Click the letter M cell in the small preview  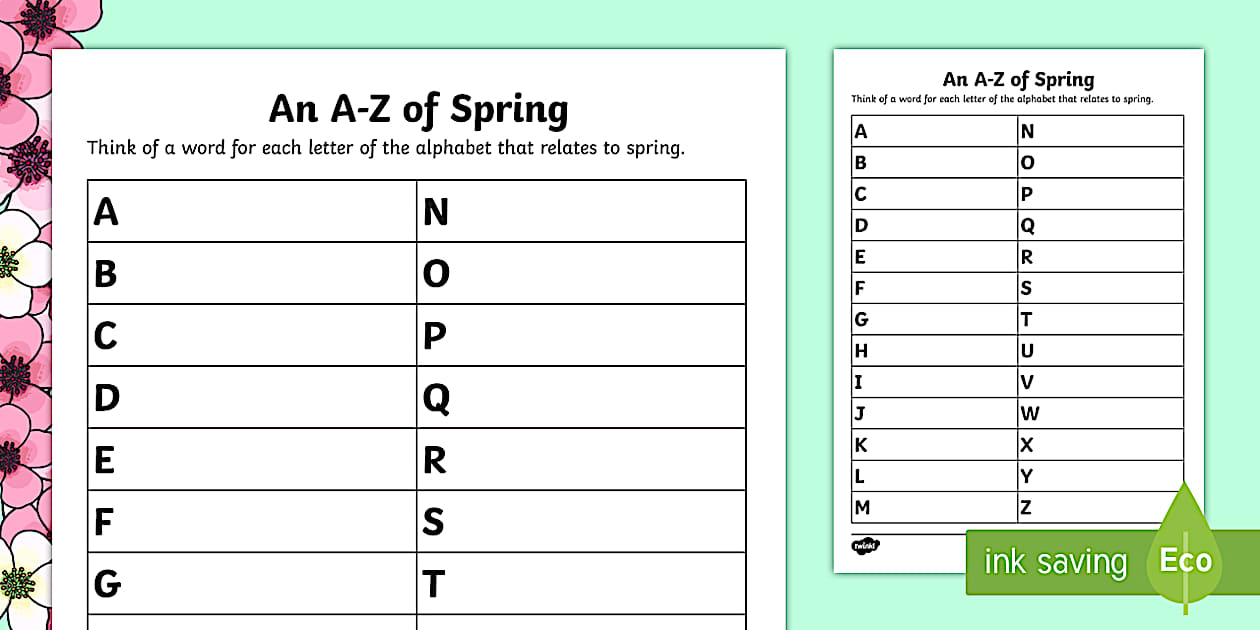[934, 508]
